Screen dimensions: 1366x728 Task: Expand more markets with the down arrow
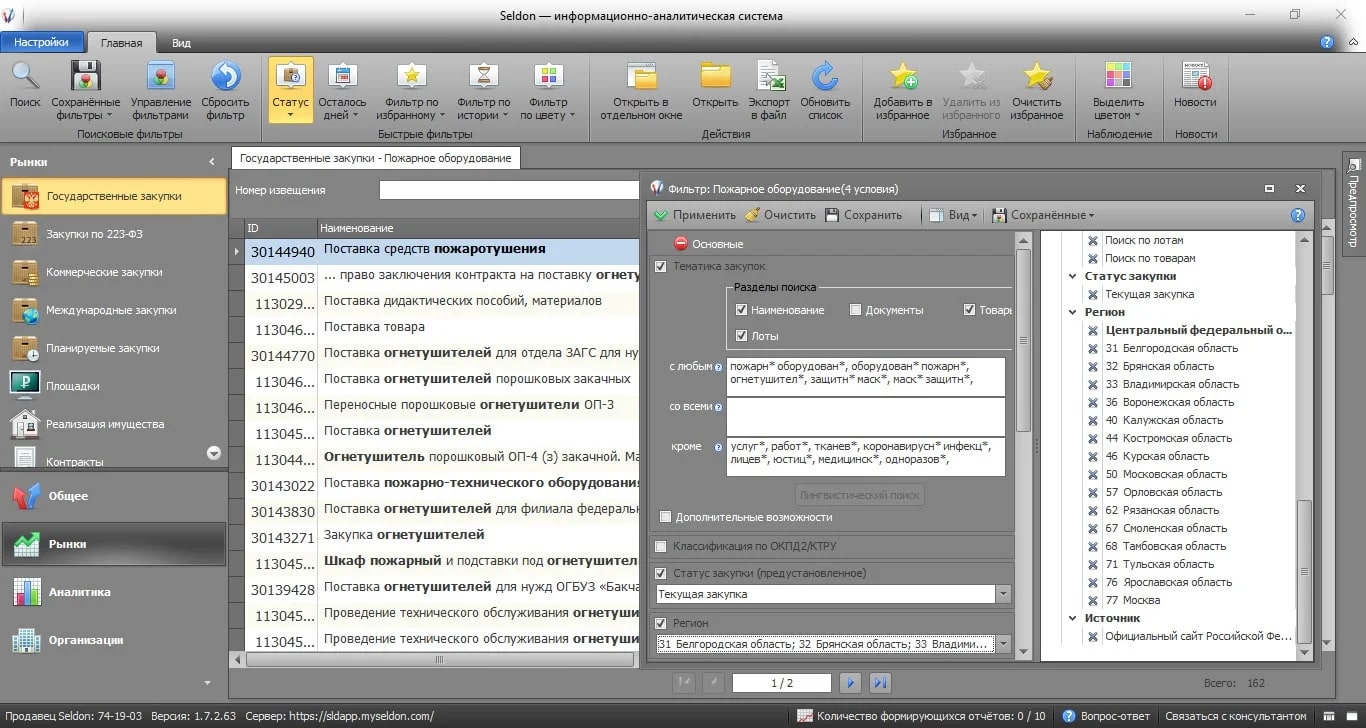pos(213,453)
